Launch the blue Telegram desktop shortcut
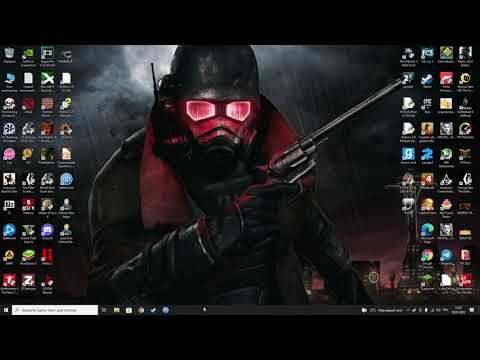Viewport: 480px width, 360px height. (446, 257)
